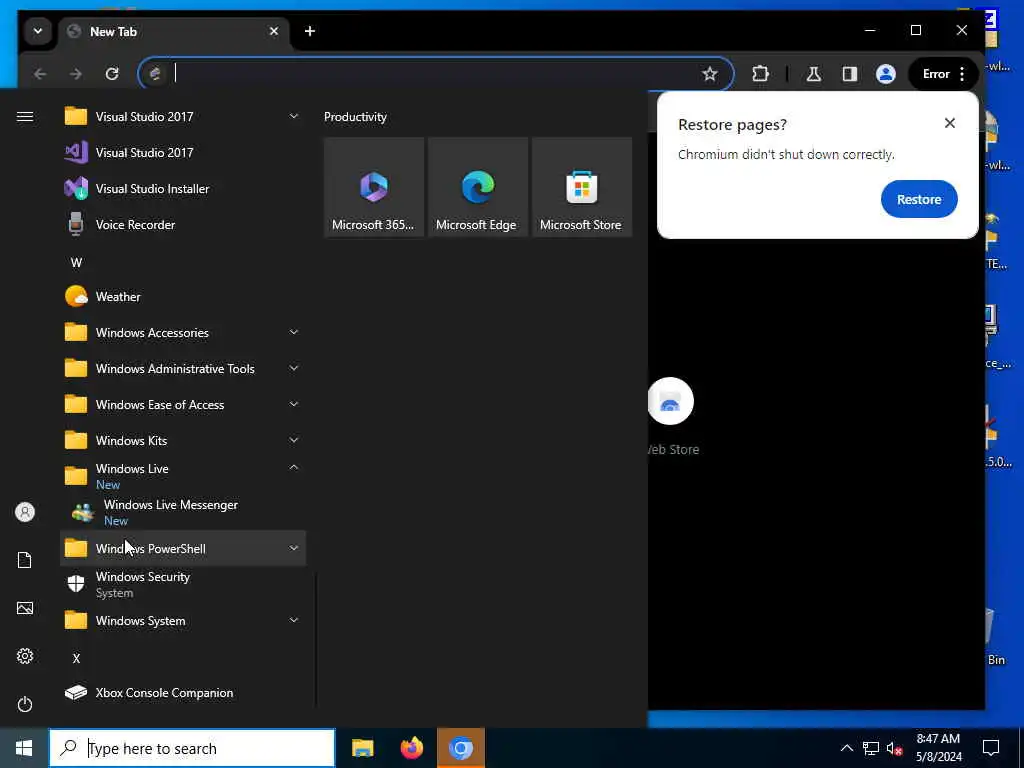
Task: Open the Weather app
Action: pos(183,296)
